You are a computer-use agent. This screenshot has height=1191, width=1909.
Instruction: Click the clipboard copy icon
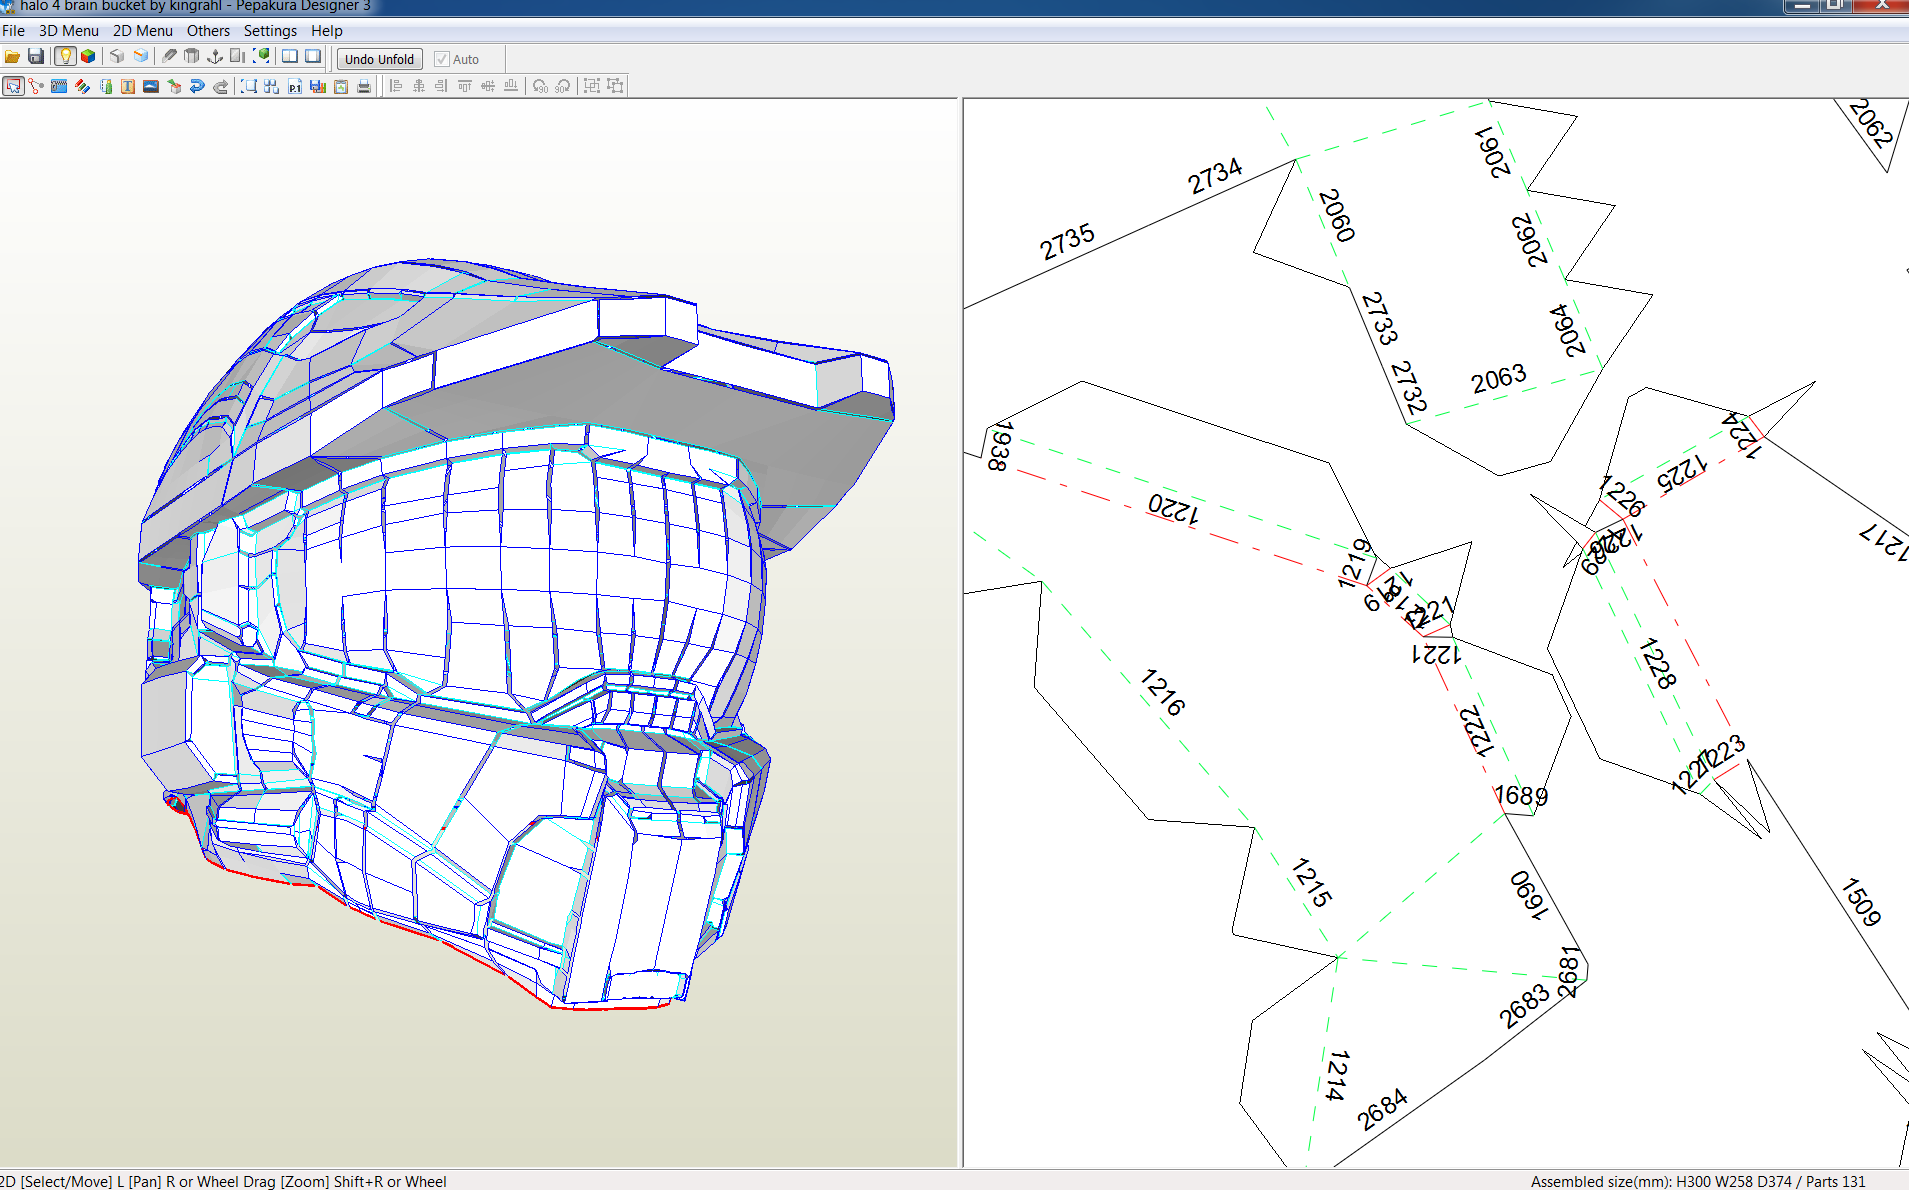click(341, 87)
